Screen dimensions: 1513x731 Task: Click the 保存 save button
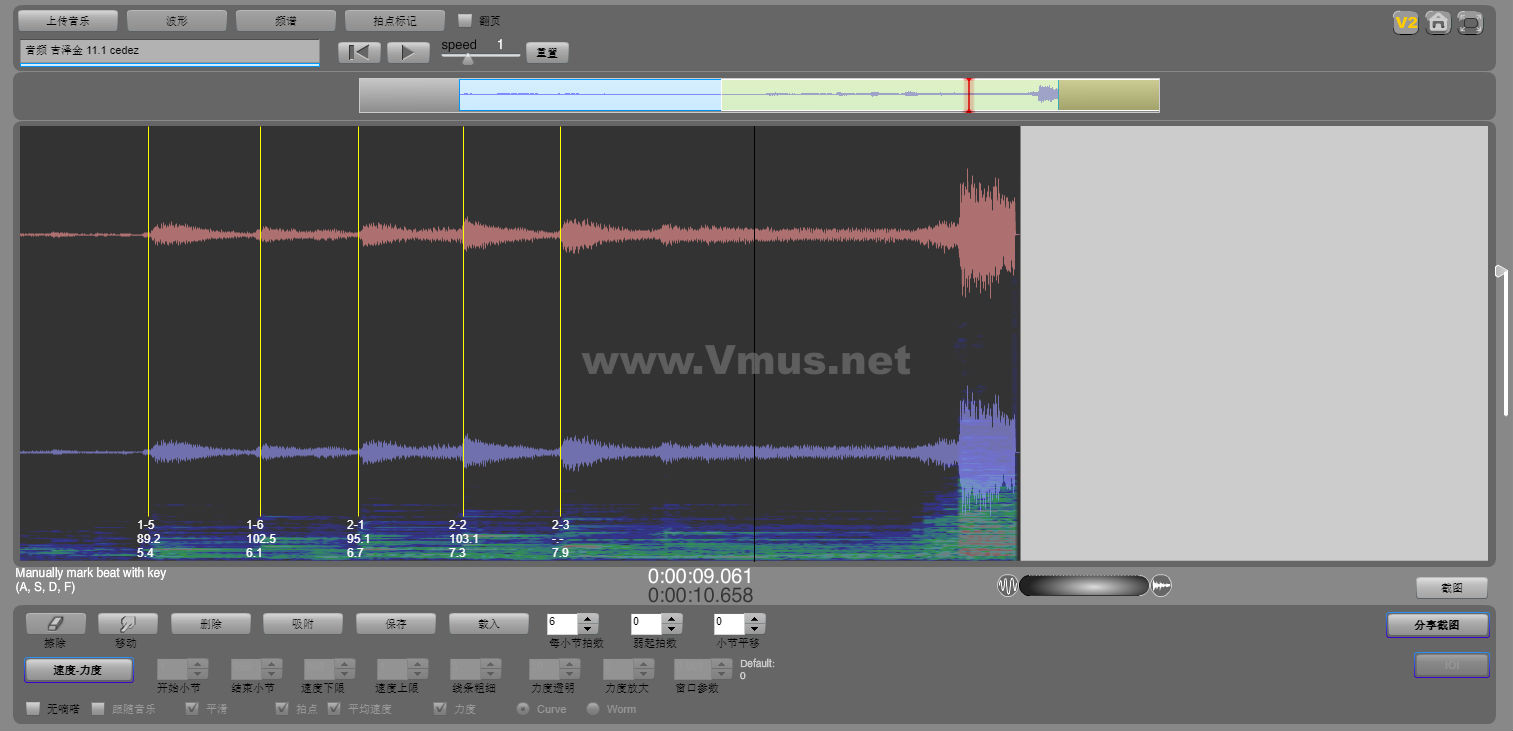point(396,624)
